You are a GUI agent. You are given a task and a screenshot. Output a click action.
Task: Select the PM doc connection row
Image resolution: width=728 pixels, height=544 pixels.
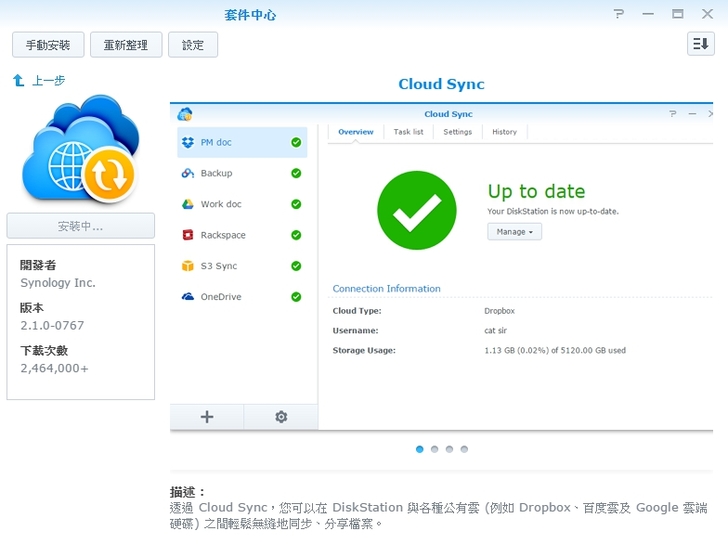242,142
